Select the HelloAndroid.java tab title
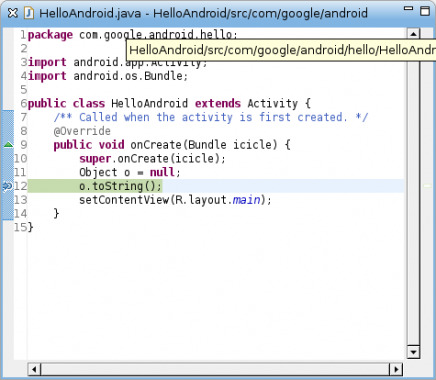The width and height of the screenshot is (436, 380). [x=203, y=13]
